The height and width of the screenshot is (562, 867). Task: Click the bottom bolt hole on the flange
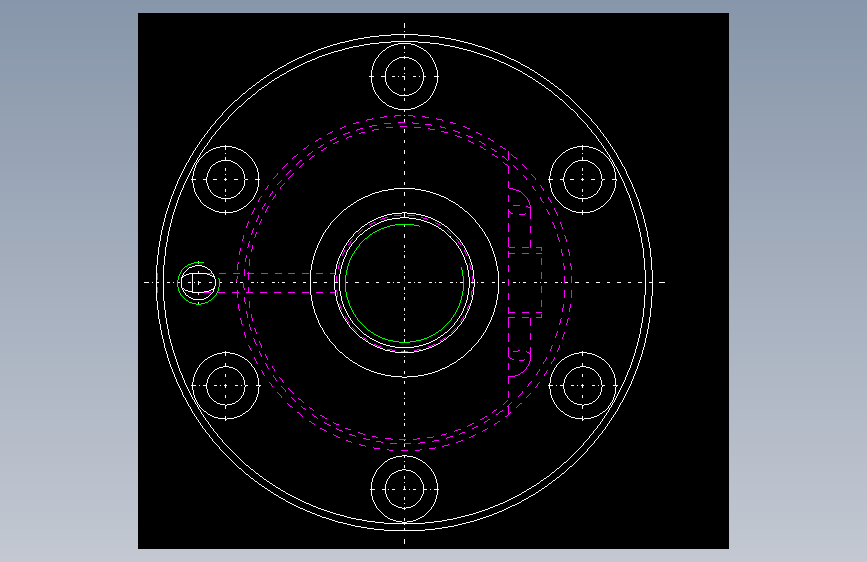coord(404,489)
